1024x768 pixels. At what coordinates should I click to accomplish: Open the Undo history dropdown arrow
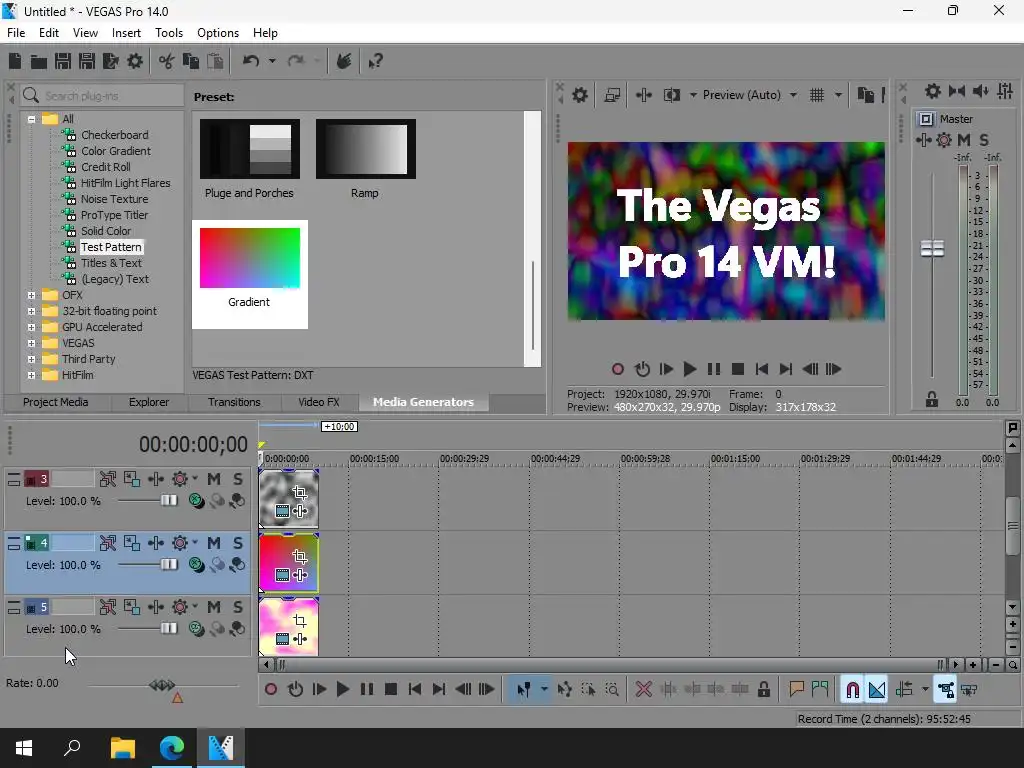(272, 61)
